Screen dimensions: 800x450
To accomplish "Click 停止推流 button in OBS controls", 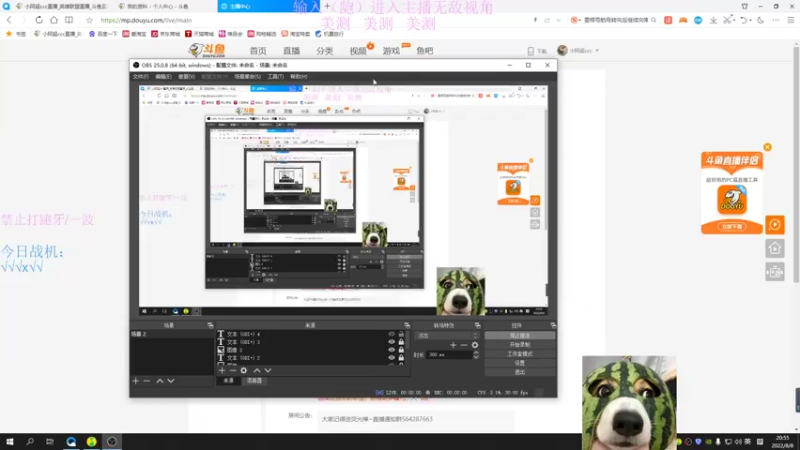I will pyautogui.click(x=519, y=336).
